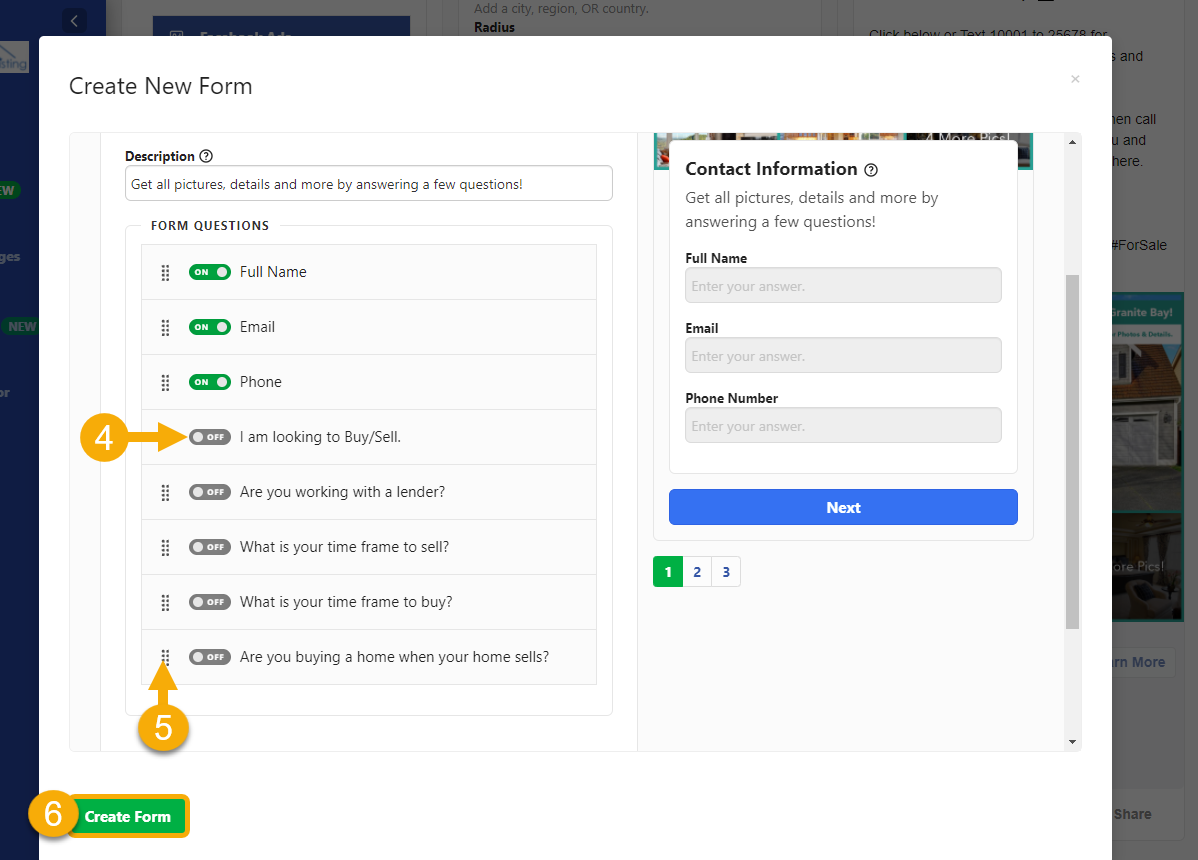1198x860 pixels.
Task: Click the green Create Form button
Action: pyautogui.click(x=128, y=816)
